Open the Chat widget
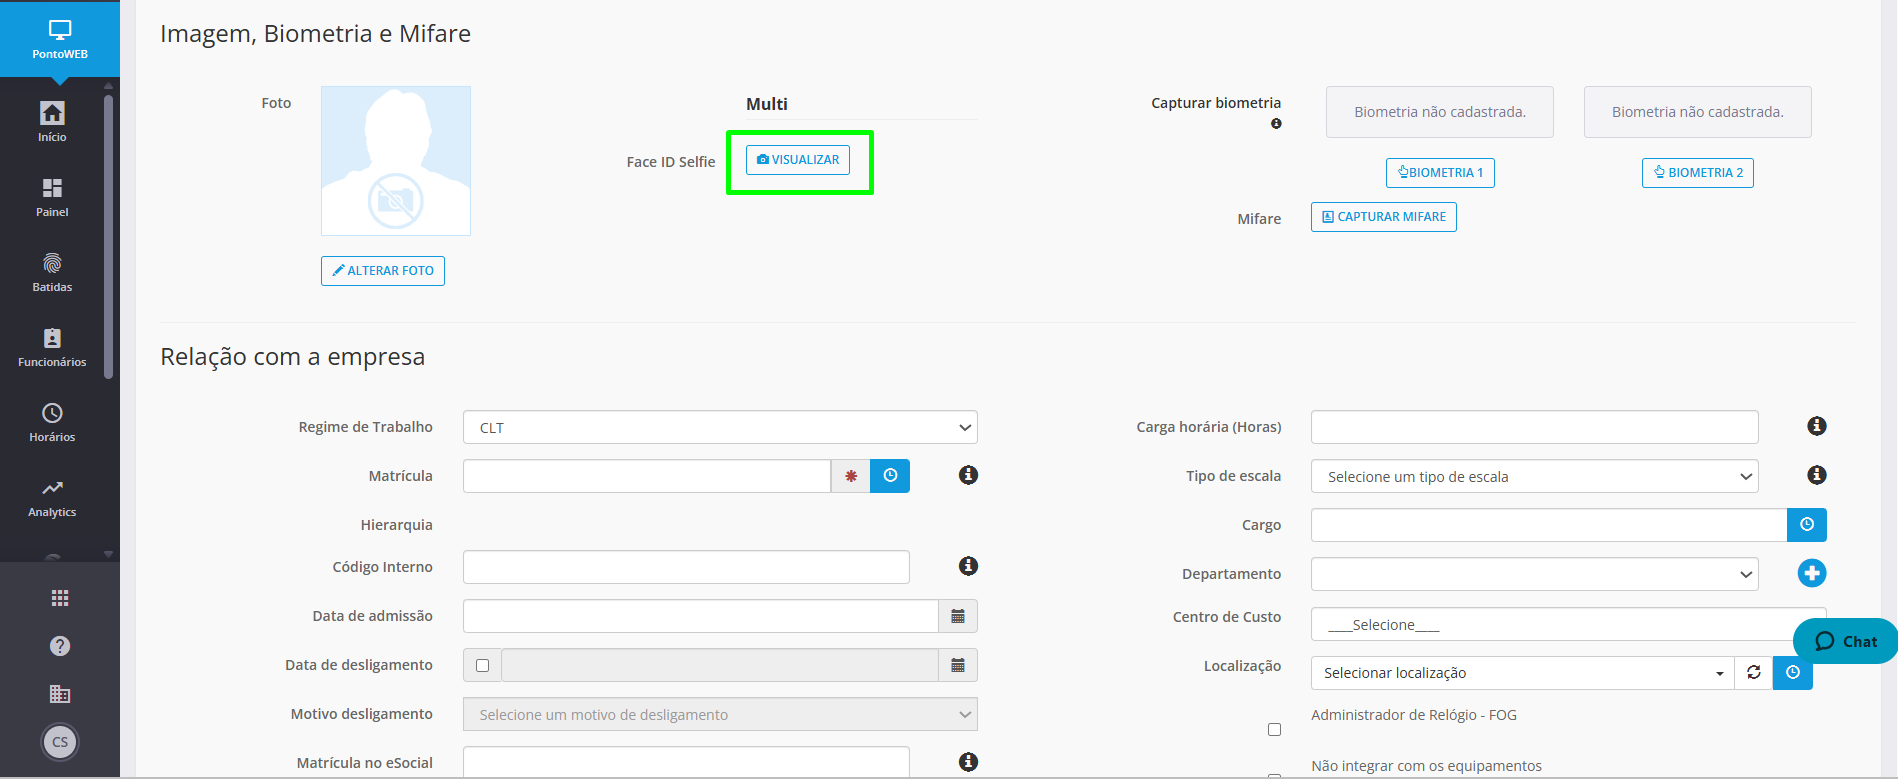Screen dimensions: 1898x779 (1846, 641)
